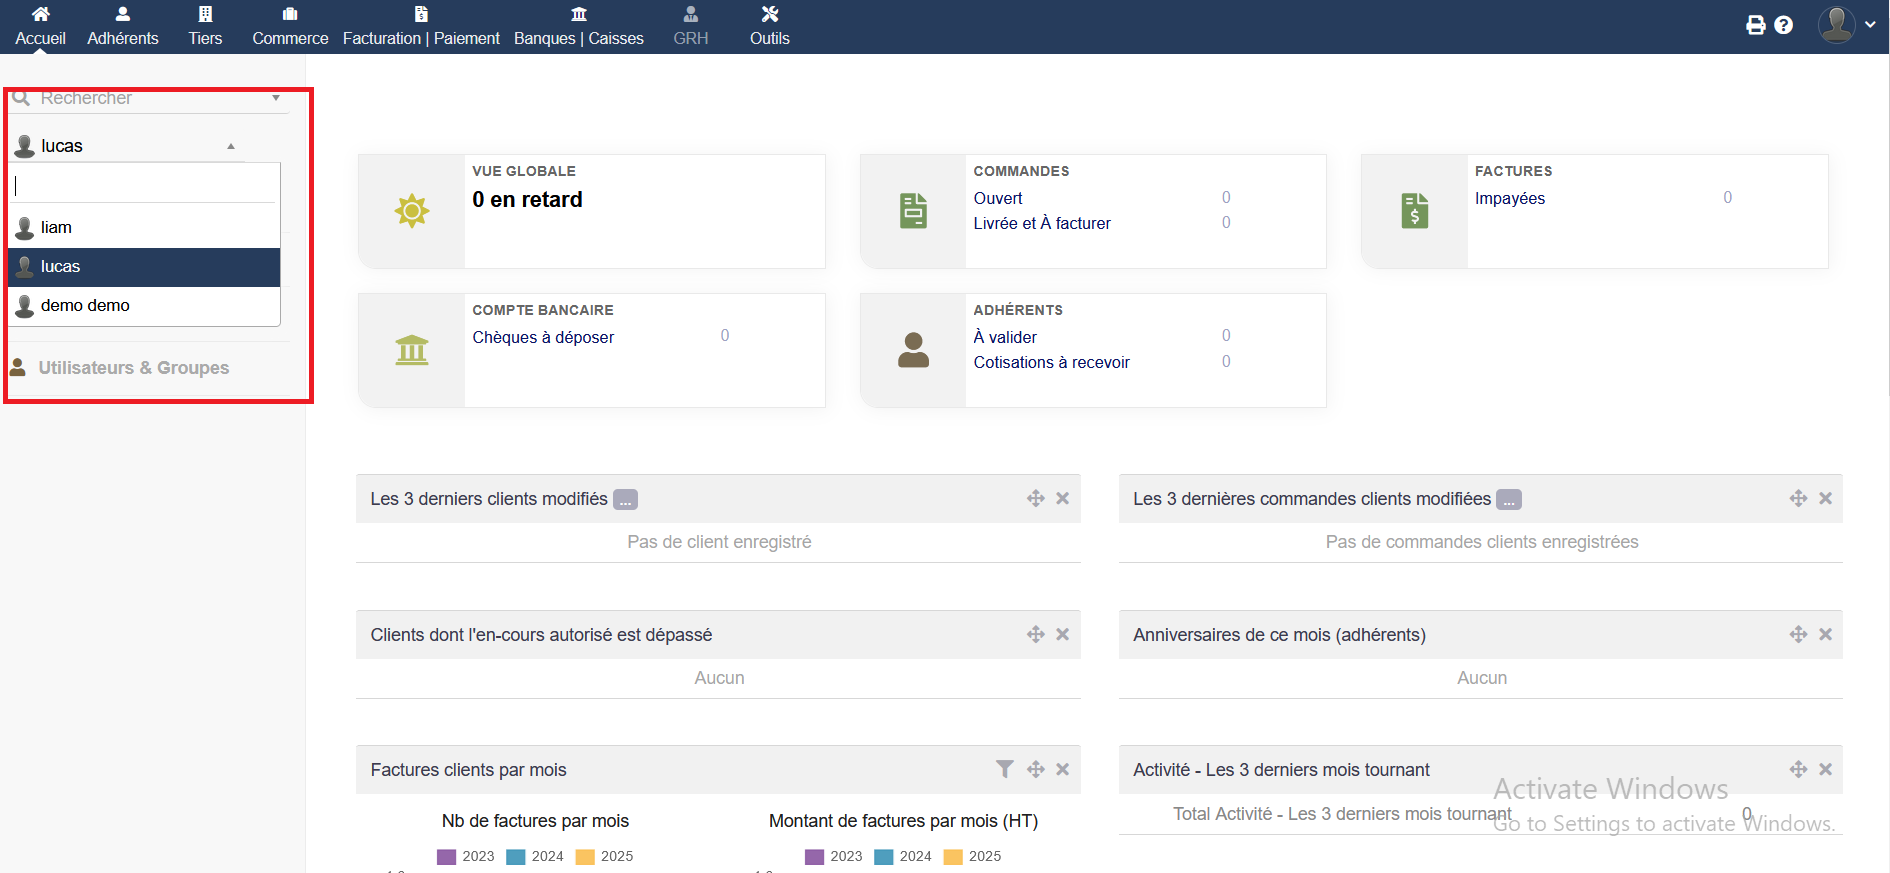Click the Adhérents person tile icon
1890x873 pixels.
click(913, 350)
